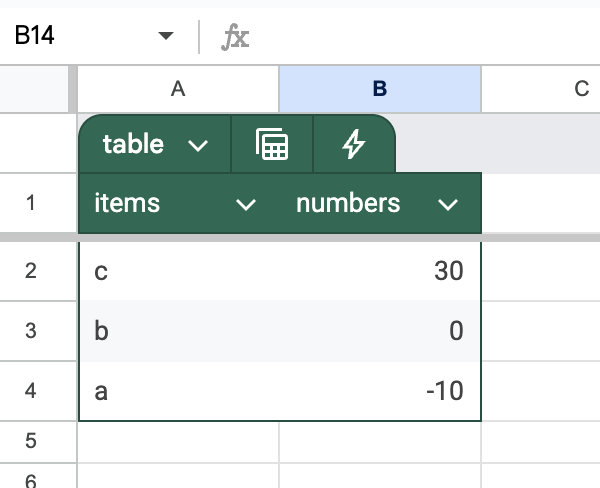Select row 4 header

click(x=38, y=391)
